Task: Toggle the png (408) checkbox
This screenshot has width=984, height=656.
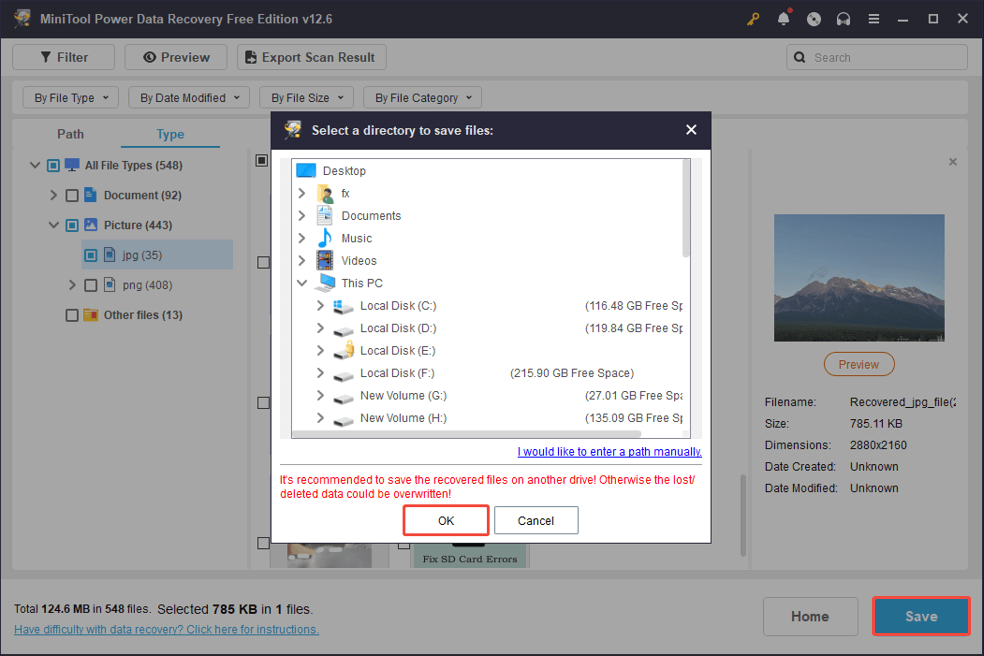Action: 91,286
